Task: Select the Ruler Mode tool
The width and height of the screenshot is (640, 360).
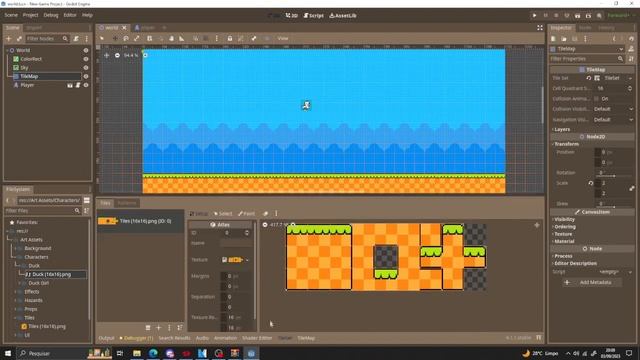Action: pyautogui.click(x=182, y=38)
